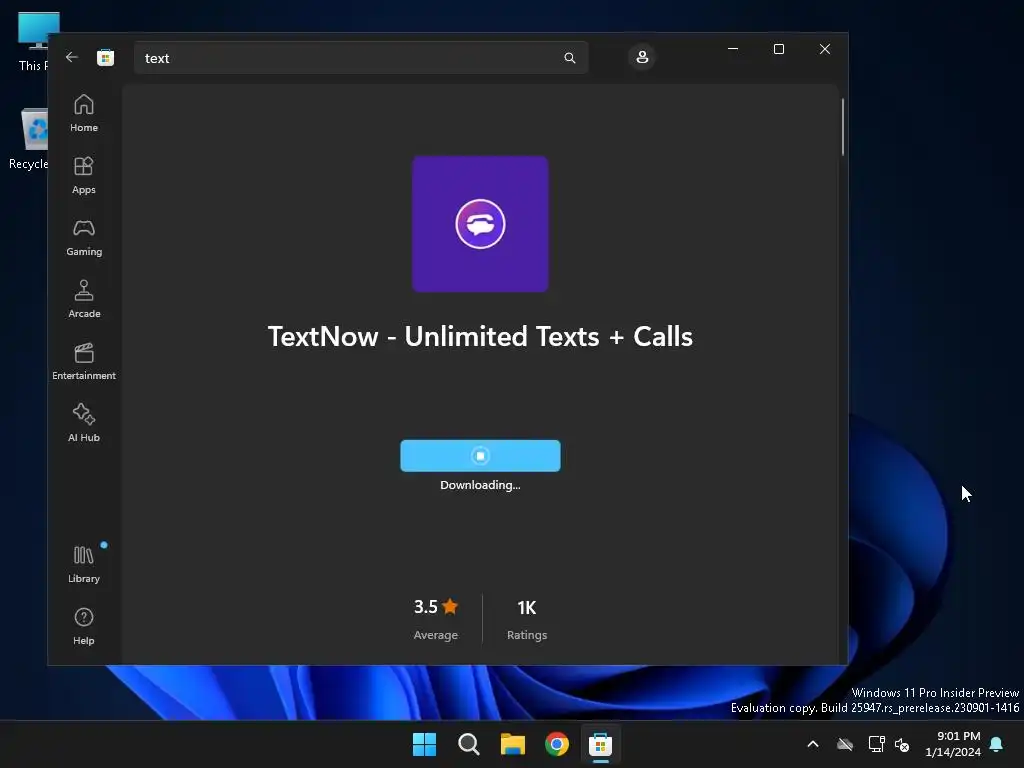Click the TextNow - Unlimited Texts + Calls title
This screenshot has width=1024, height=768.
[480, 337]
